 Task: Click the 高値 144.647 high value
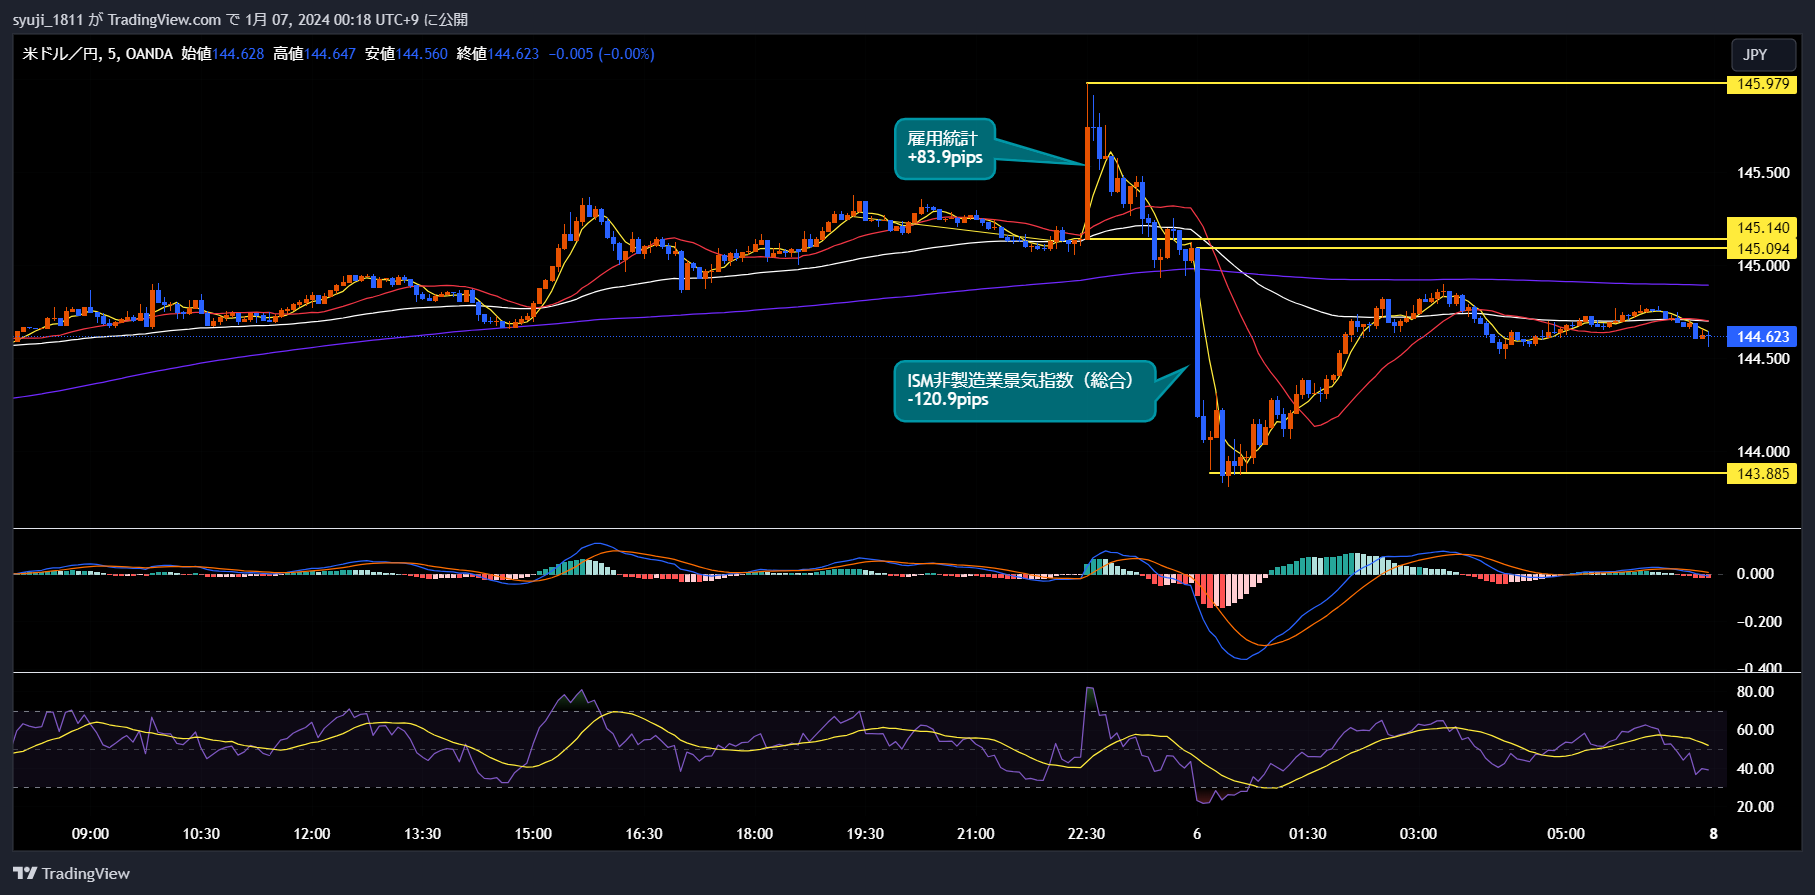coord(329,54)
